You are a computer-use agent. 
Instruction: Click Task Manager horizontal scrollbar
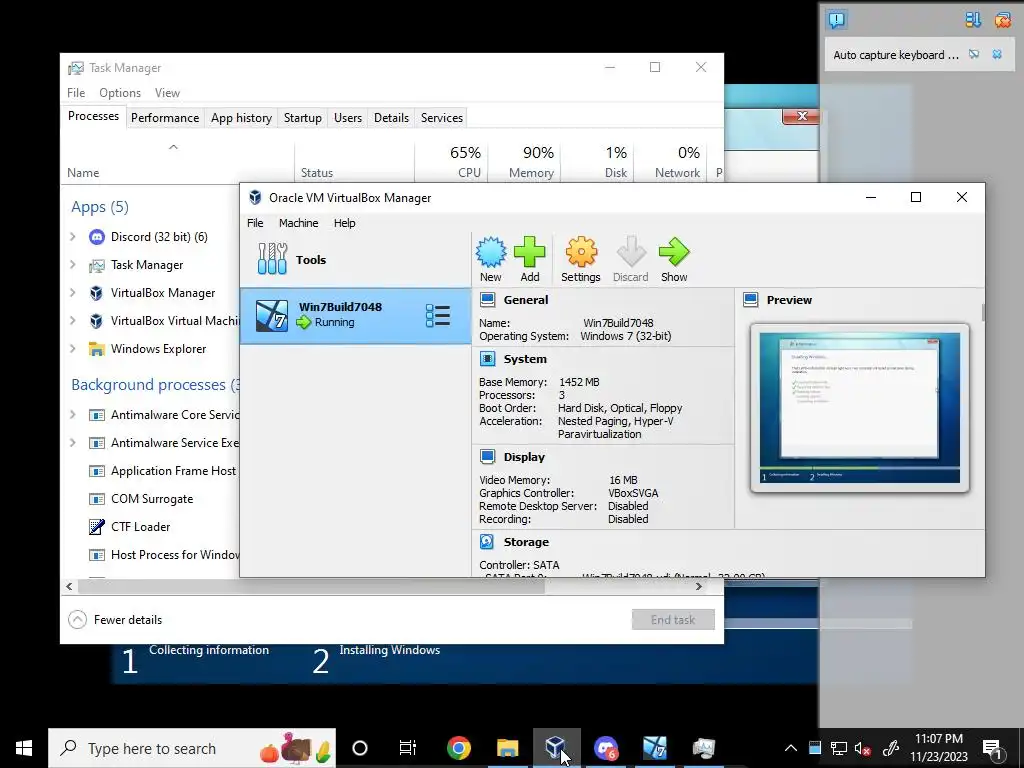click(x=311, y=586)
